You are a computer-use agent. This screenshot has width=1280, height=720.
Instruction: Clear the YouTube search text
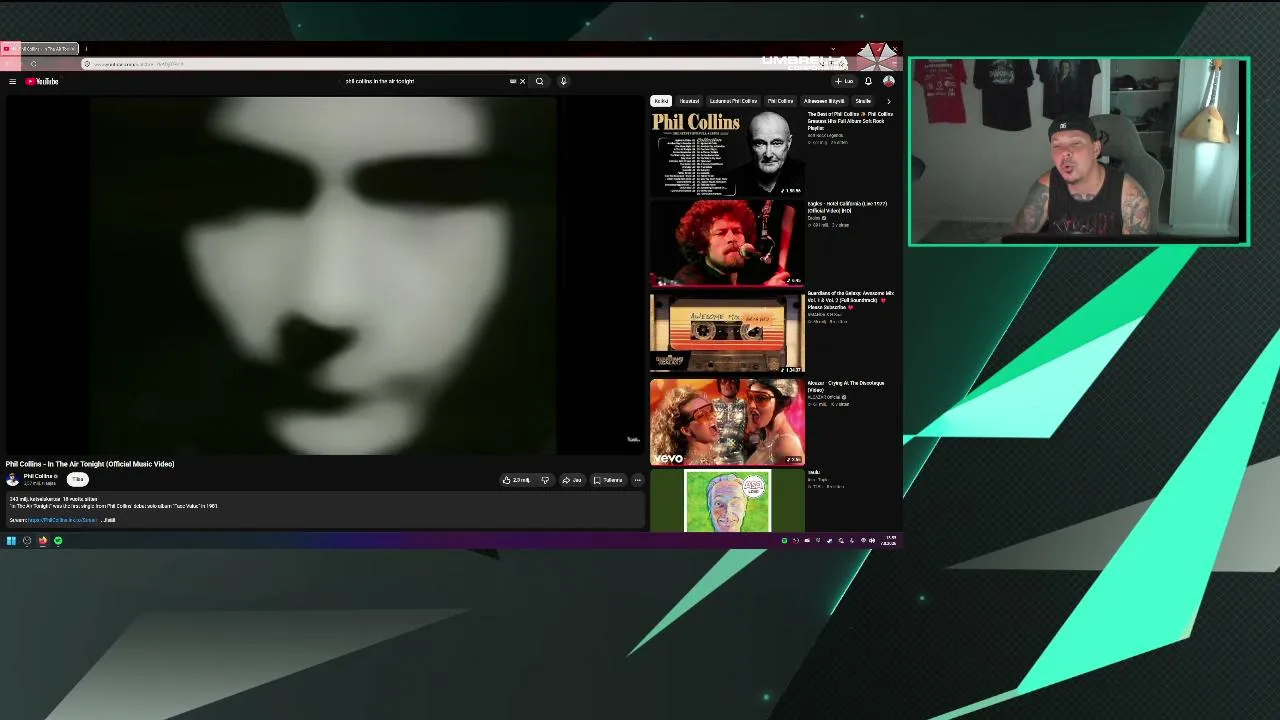click(522, 81)
